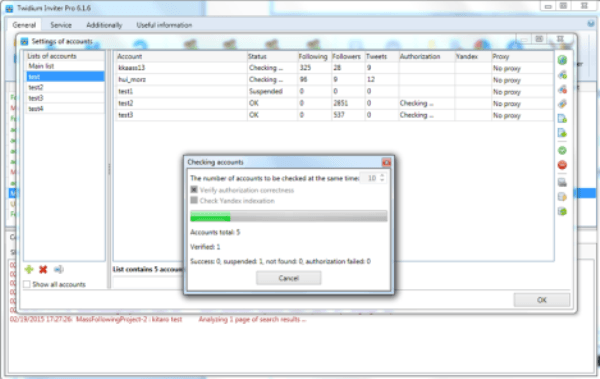The height and width of the screenshot is (379, 600).
Task: Sort by the Tweets column header
Action: 382,56
